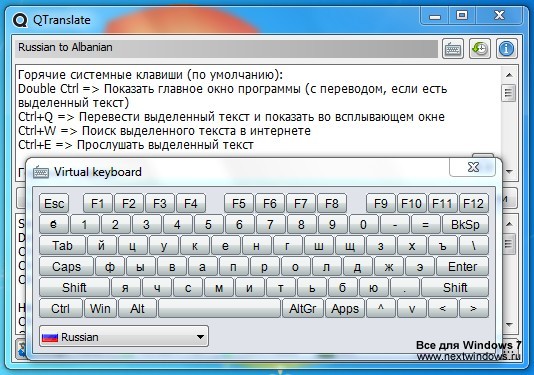This screenshot has height=375, width=534.
Task: Click the ё key left of 1
Action: tap(53, 224)
